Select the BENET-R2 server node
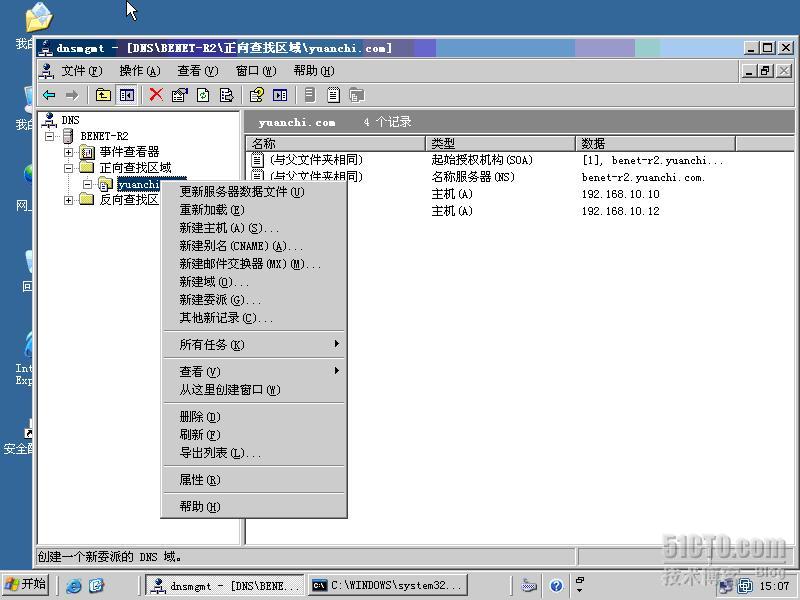 (104, 136)
